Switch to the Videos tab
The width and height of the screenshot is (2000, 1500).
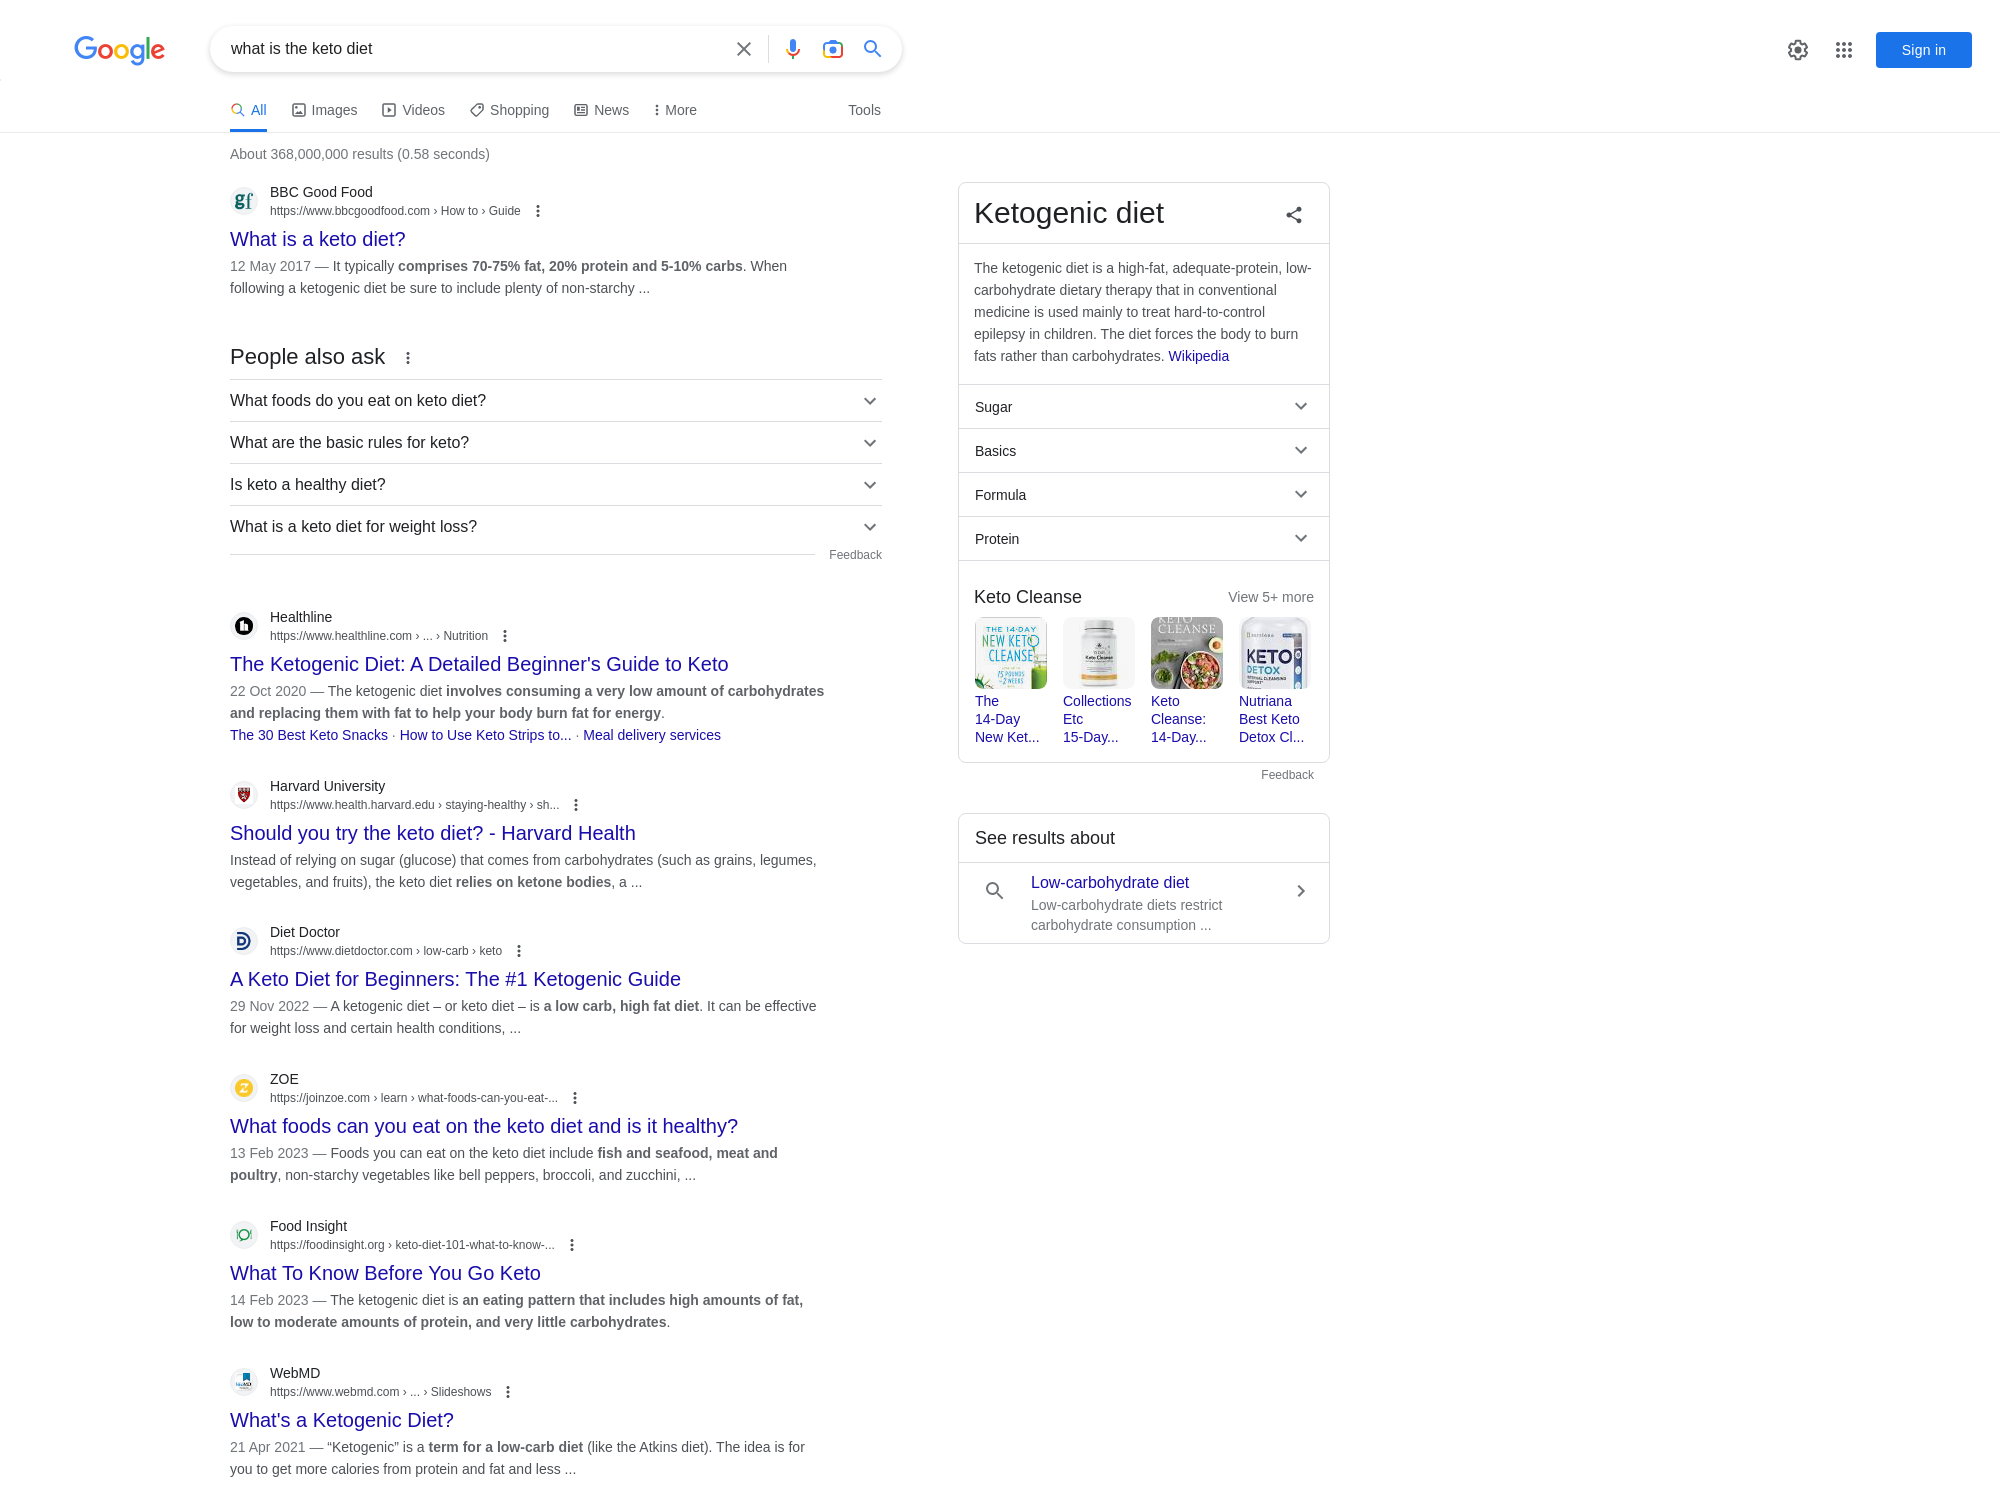coord(413,110)
